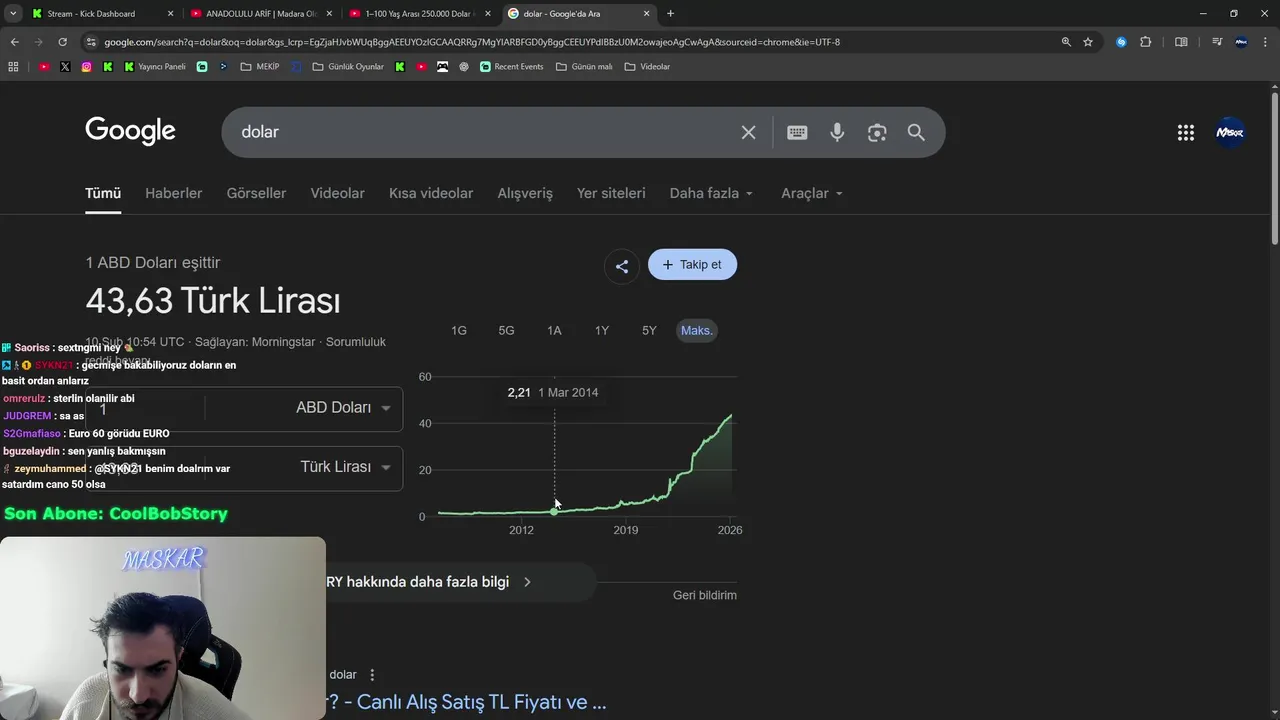Open the Recent Events bookmark
The image size is (1280, 720).
[511, 67]
